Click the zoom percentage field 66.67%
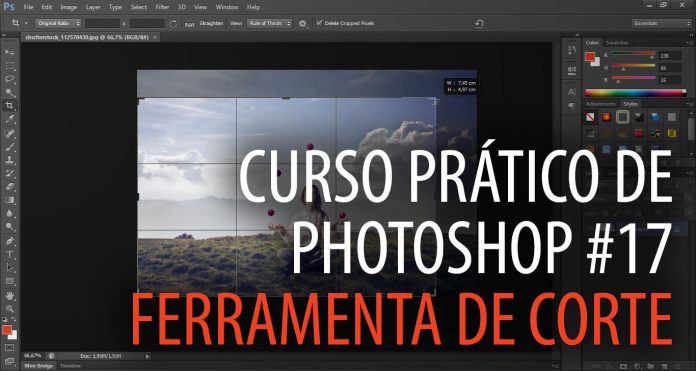Viewport: 696px width, 371px height. [33, 356]
